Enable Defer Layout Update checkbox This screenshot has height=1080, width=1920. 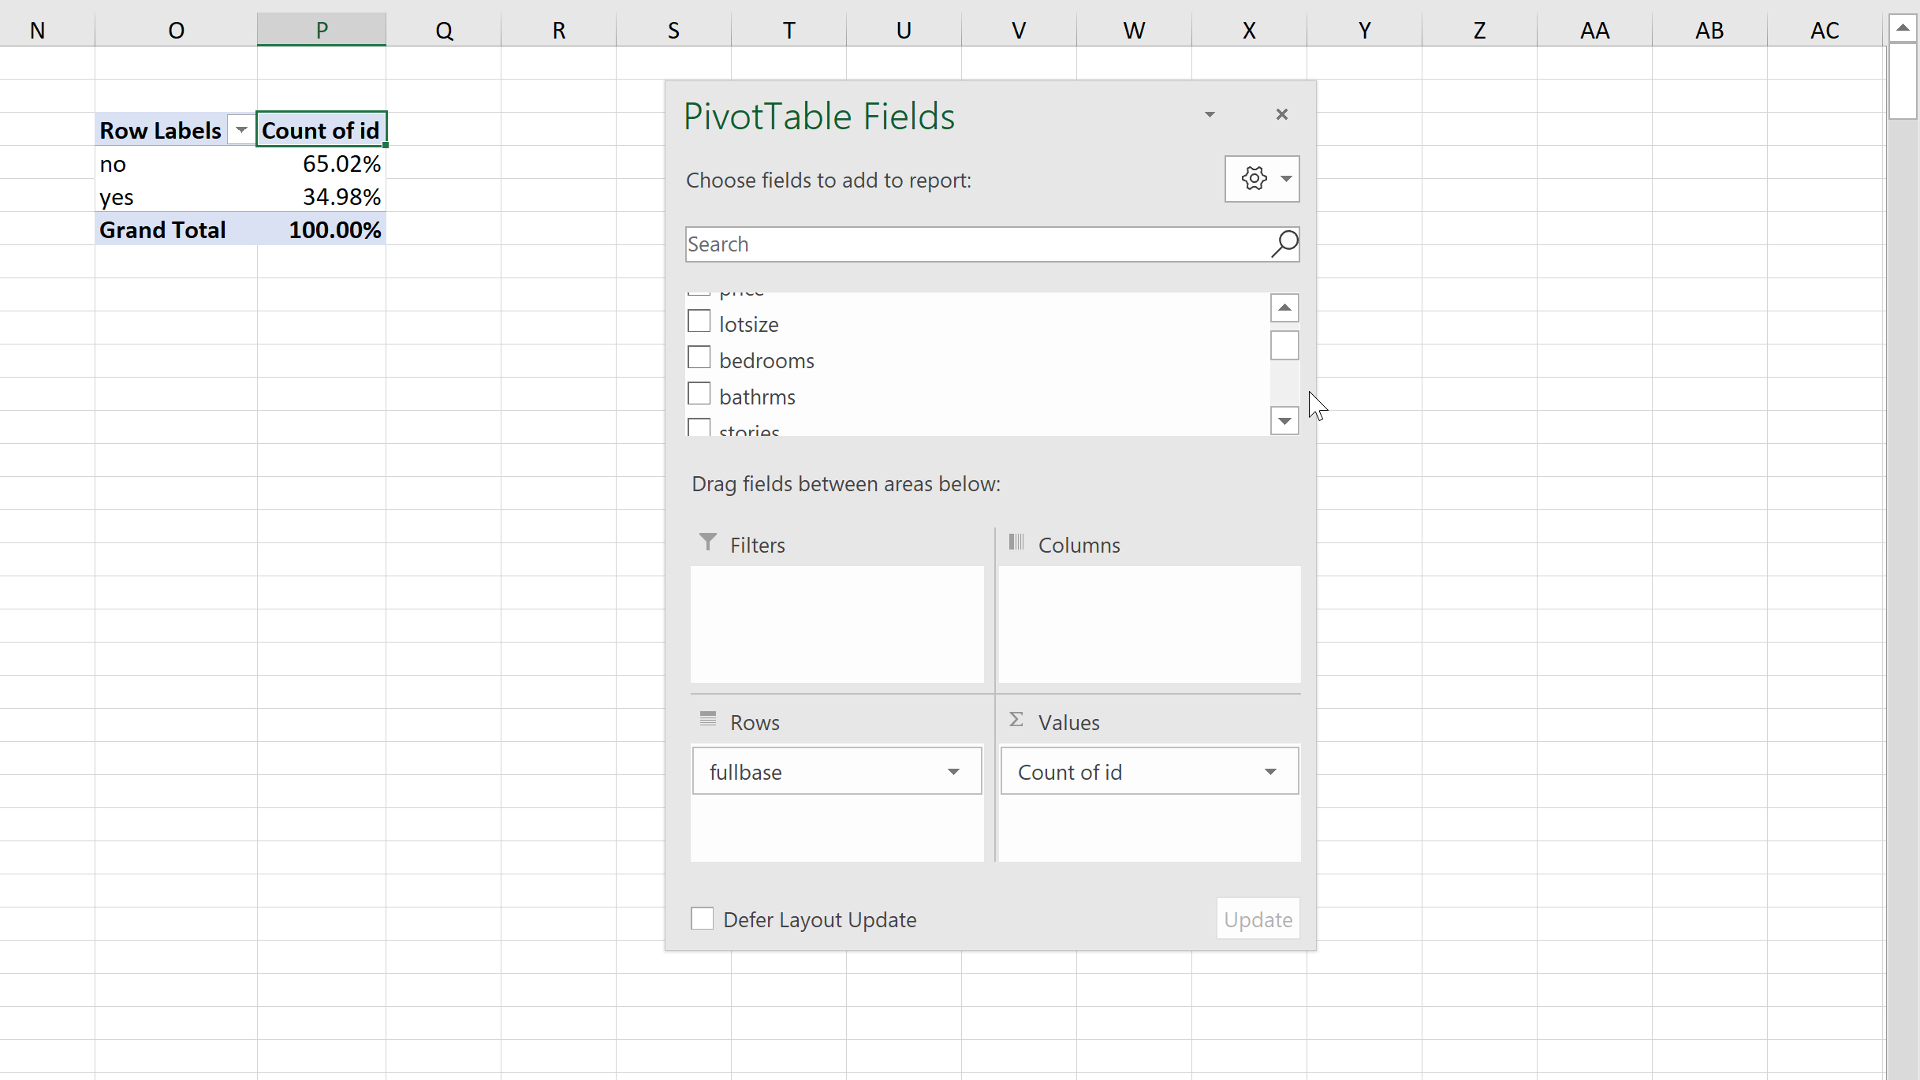[x=703, y=919]
